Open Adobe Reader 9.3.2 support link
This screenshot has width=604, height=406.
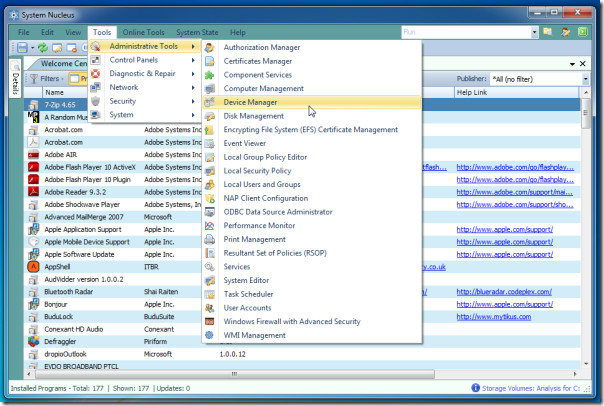514,192
